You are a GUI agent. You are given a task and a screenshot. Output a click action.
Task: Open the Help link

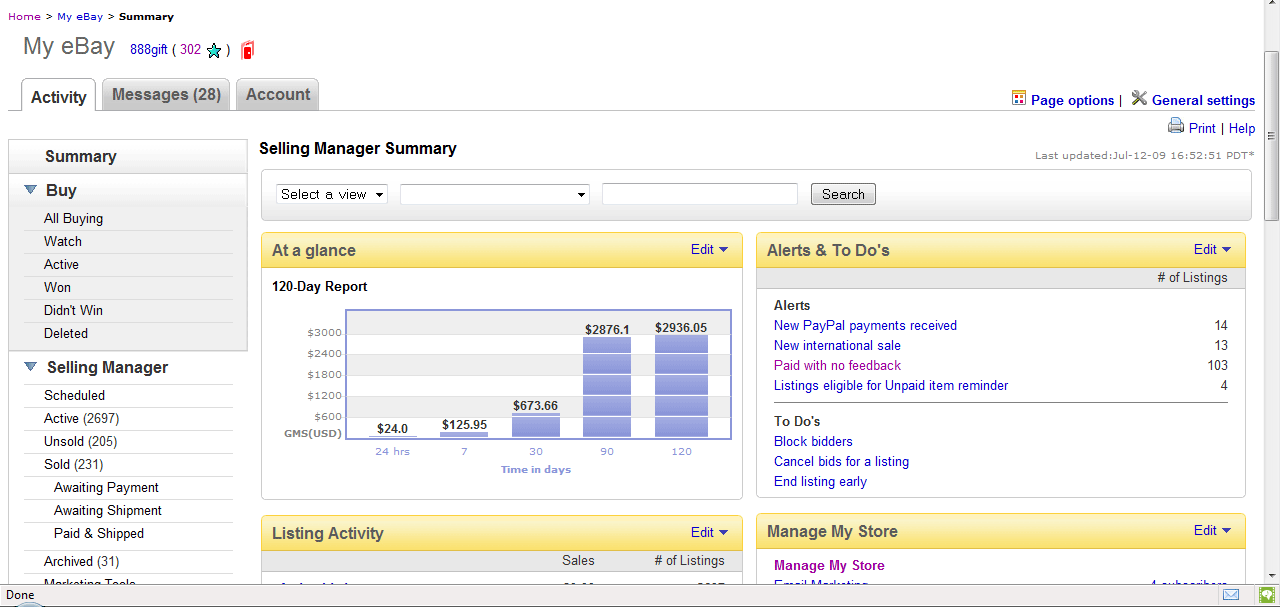[1242, 128]
